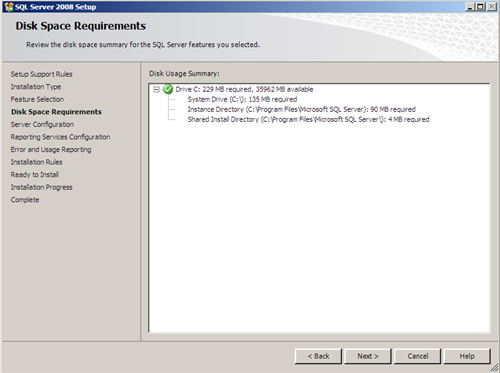Click the Review the disk space summary text
Screen dimensions: 500x373
pos(143,44)
